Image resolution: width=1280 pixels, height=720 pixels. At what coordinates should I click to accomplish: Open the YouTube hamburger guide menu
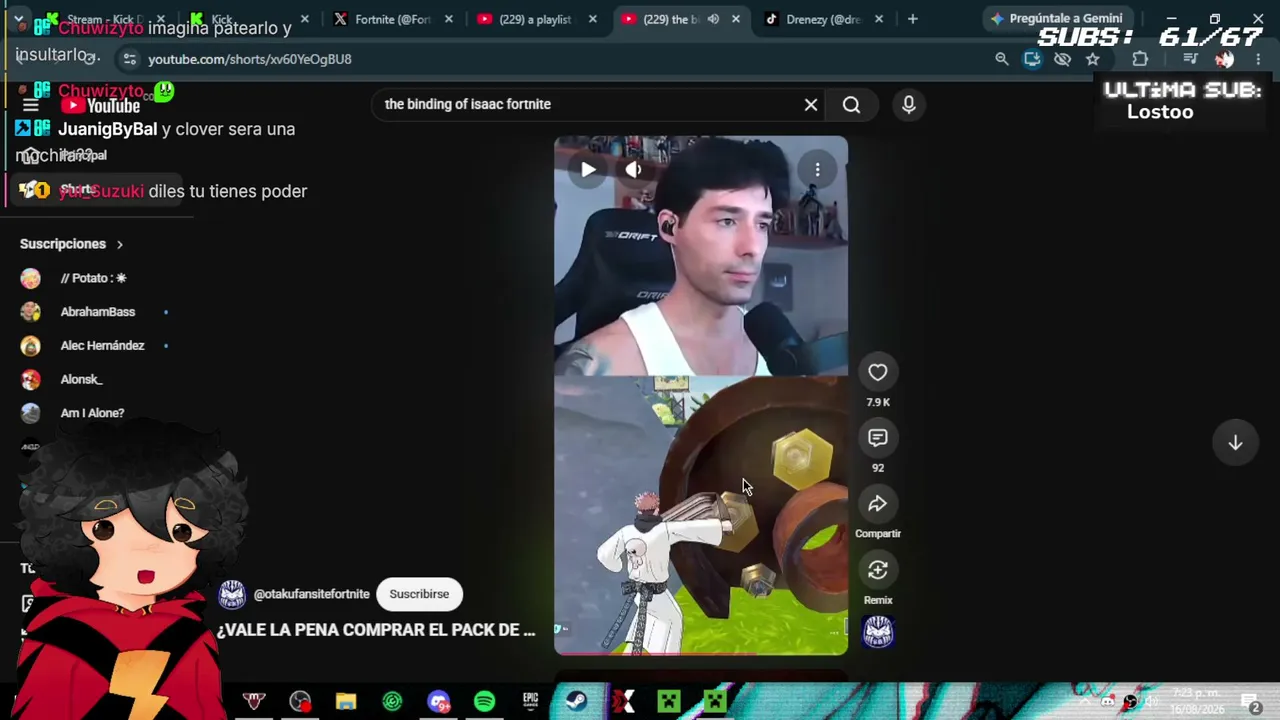pos(30,105)
